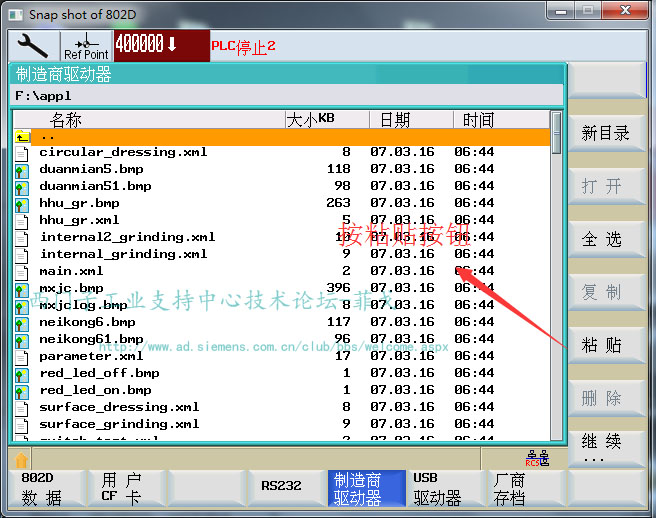Select file name neikong6.bmp
This screenshot has height=518, width=656.
[x=87, y=322]
